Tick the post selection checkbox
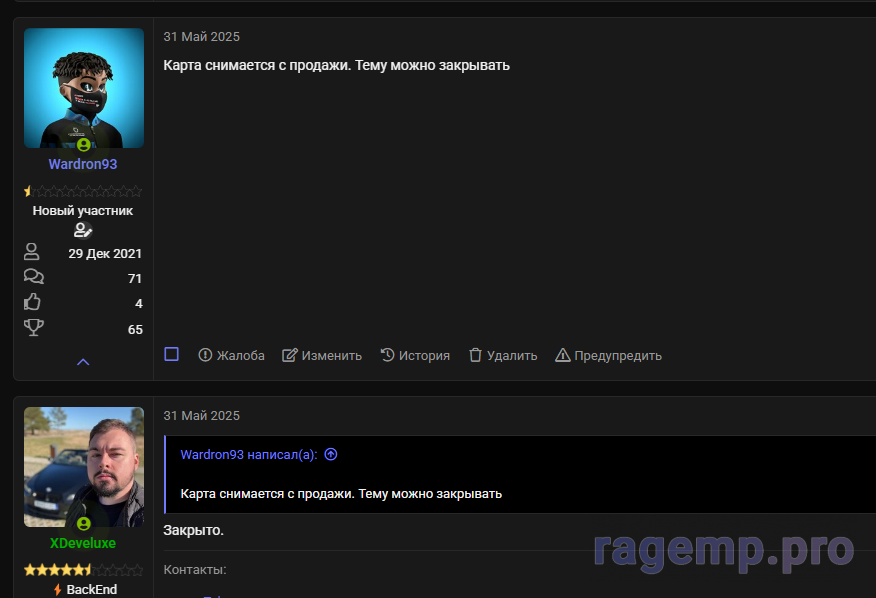This screenshot has width=876, height=598. point(172,354)
